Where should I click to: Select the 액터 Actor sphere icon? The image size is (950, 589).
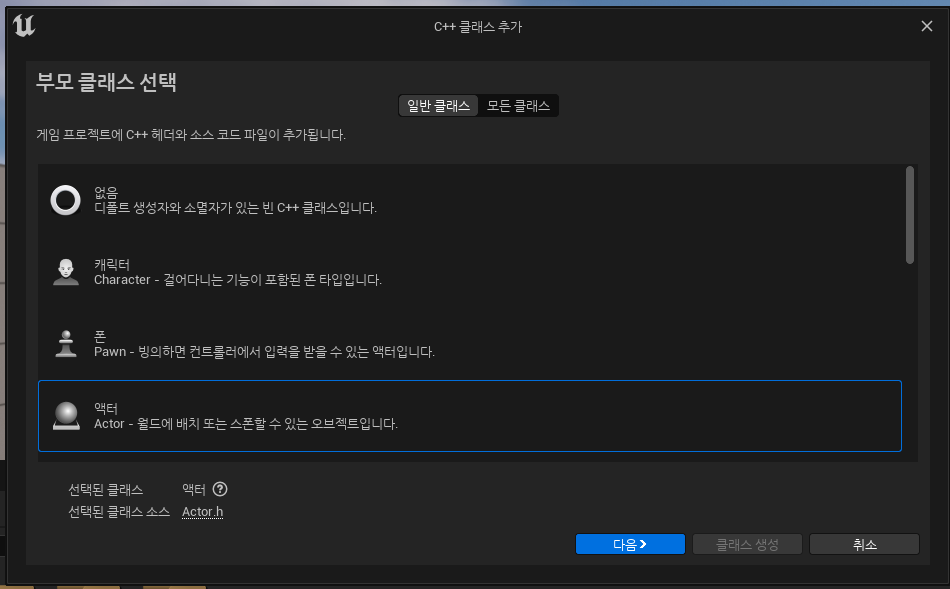click(66, 416)
